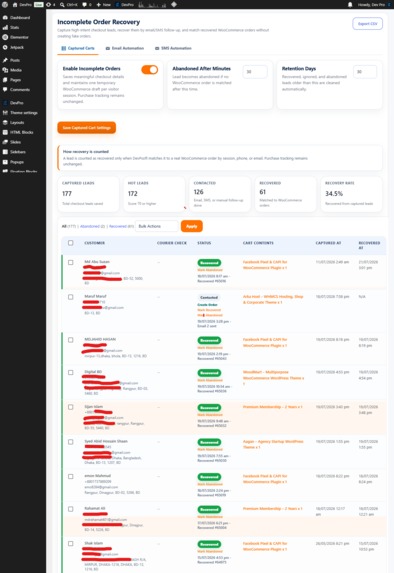This screenshot has width=394, height=573.
Task: Visit the DevPro site home icon
Action: point(15,4)
